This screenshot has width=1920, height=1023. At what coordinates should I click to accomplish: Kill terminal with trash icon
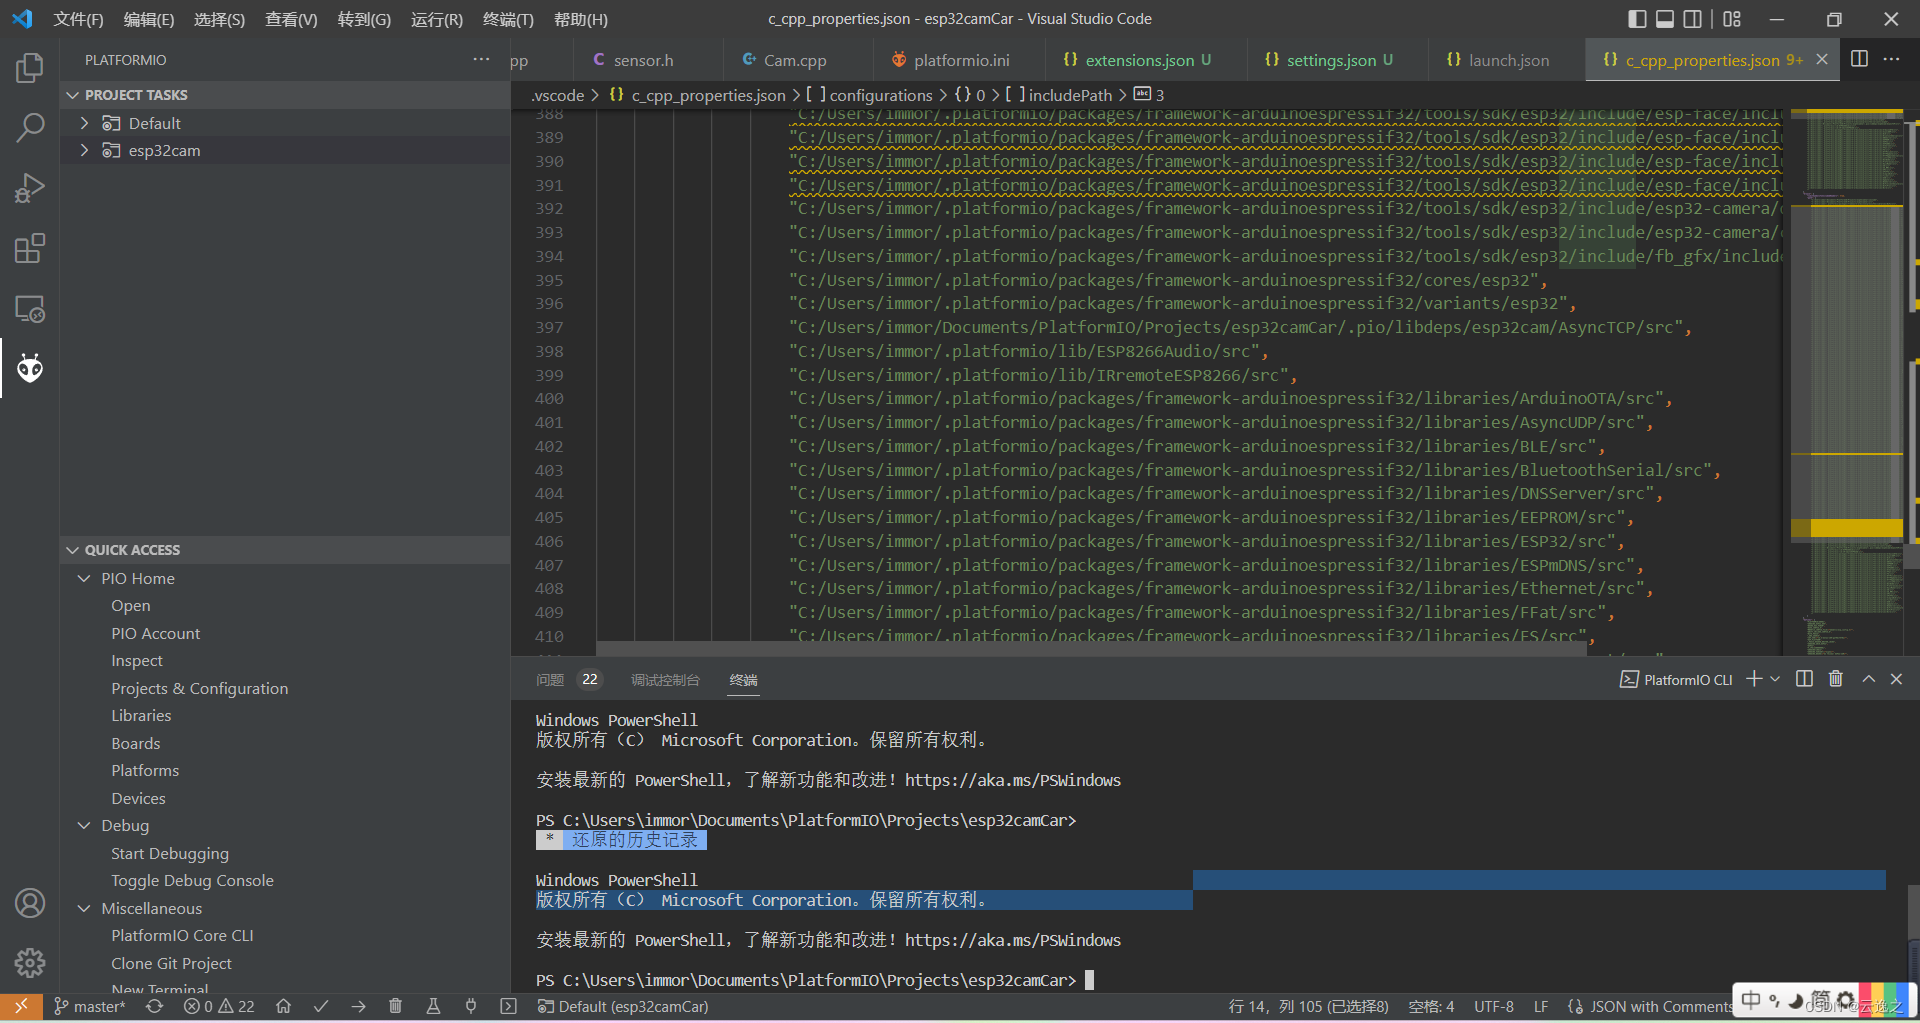pyautogui.click(x=1836, y=679)
